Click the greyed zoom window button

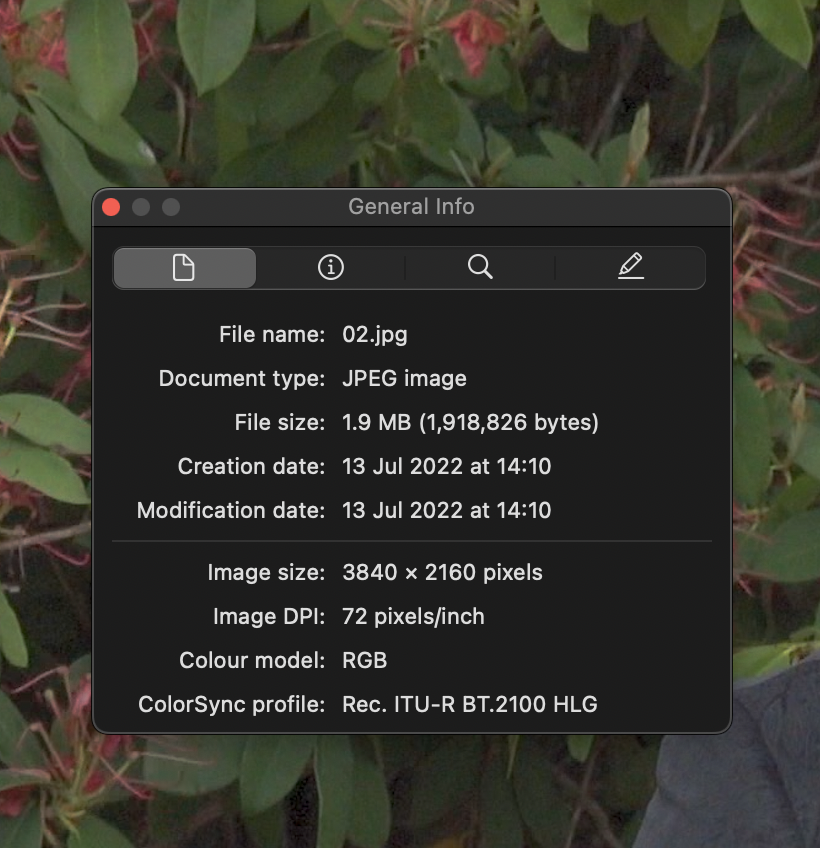(x=171, y=207)
